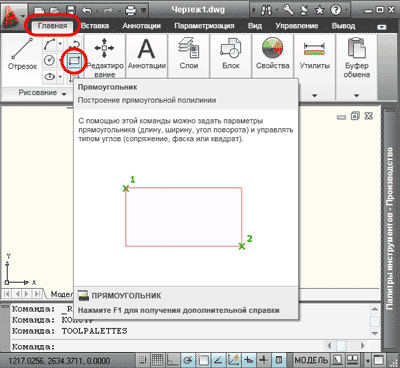Select the Ellipse drawing tool

click(49, 77)
